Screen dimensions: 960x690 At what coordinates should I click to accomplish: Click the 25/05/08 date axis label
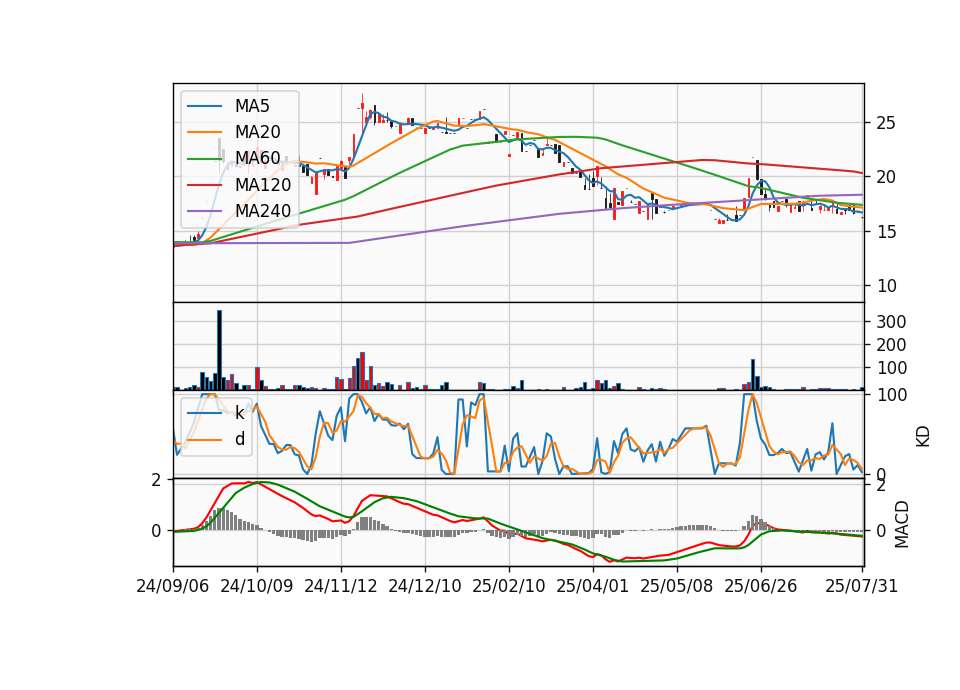pyautogui.click(x=677, y=587)
